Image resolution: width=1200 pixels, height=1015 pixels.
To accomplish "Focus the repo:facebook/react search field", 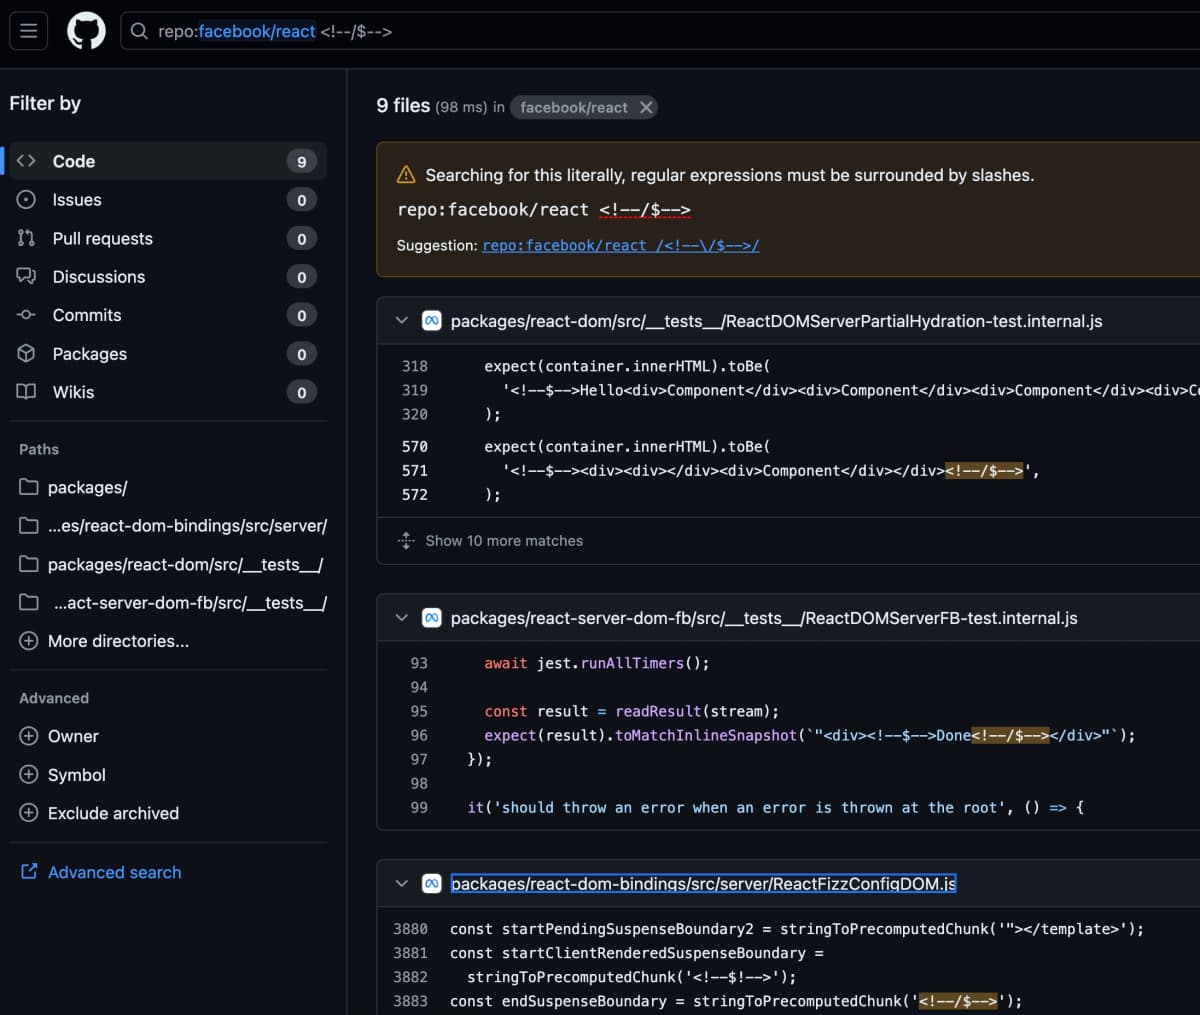I will click(660, 31).
